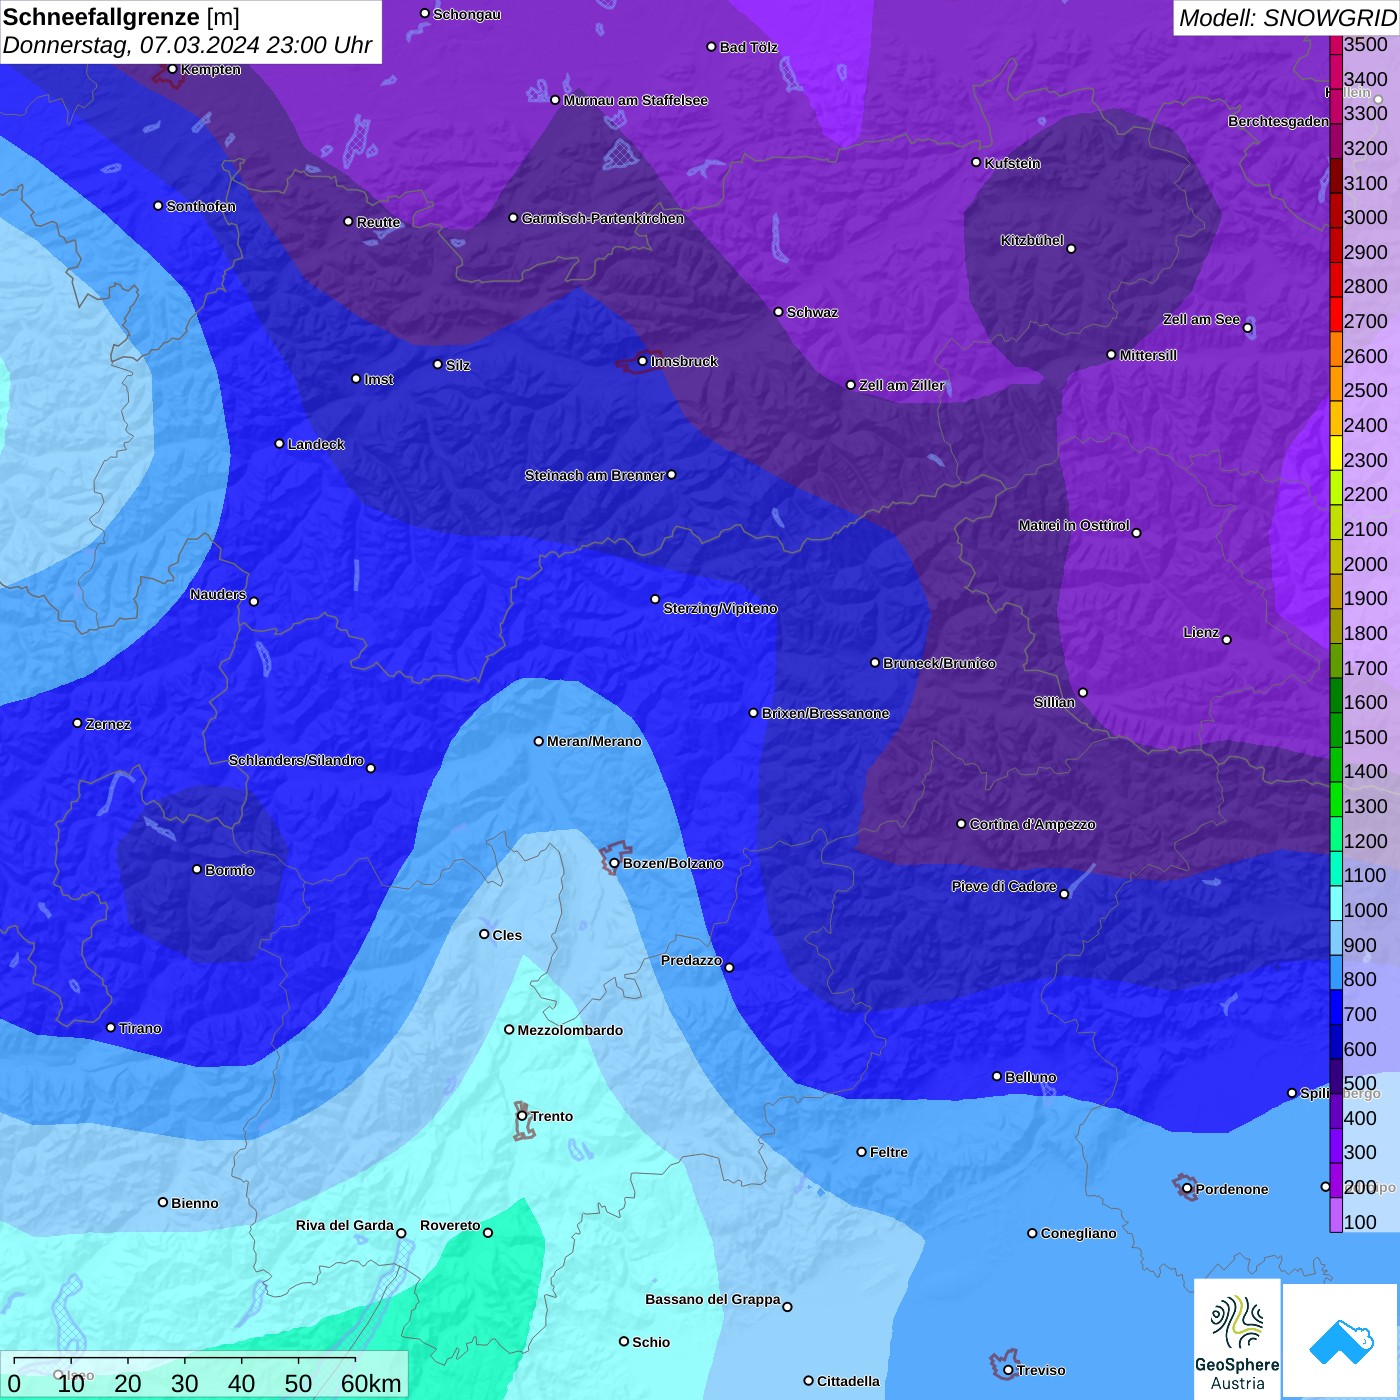1400x1400 pixels.
Task: Click the Feltre marker dot
Action: pyautogui.click(x=861, y=1152)
